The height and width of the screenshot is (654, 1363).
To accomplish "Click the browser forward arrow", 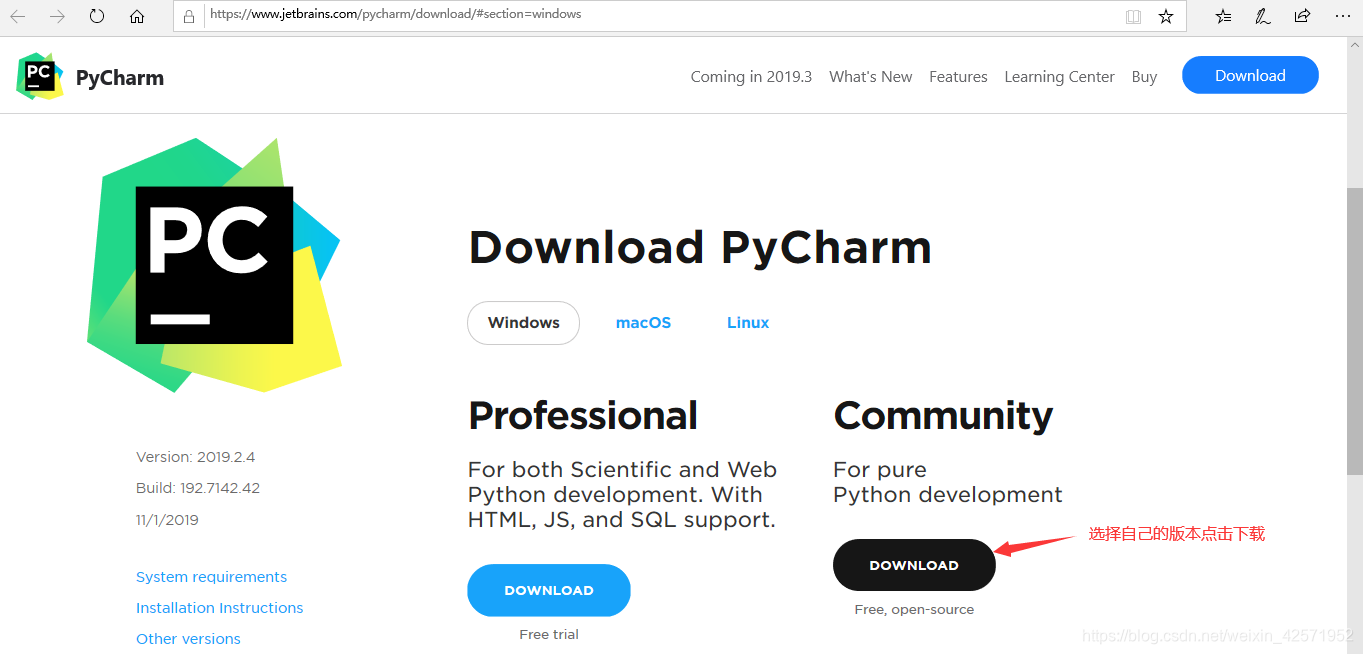I will (57, 16).
